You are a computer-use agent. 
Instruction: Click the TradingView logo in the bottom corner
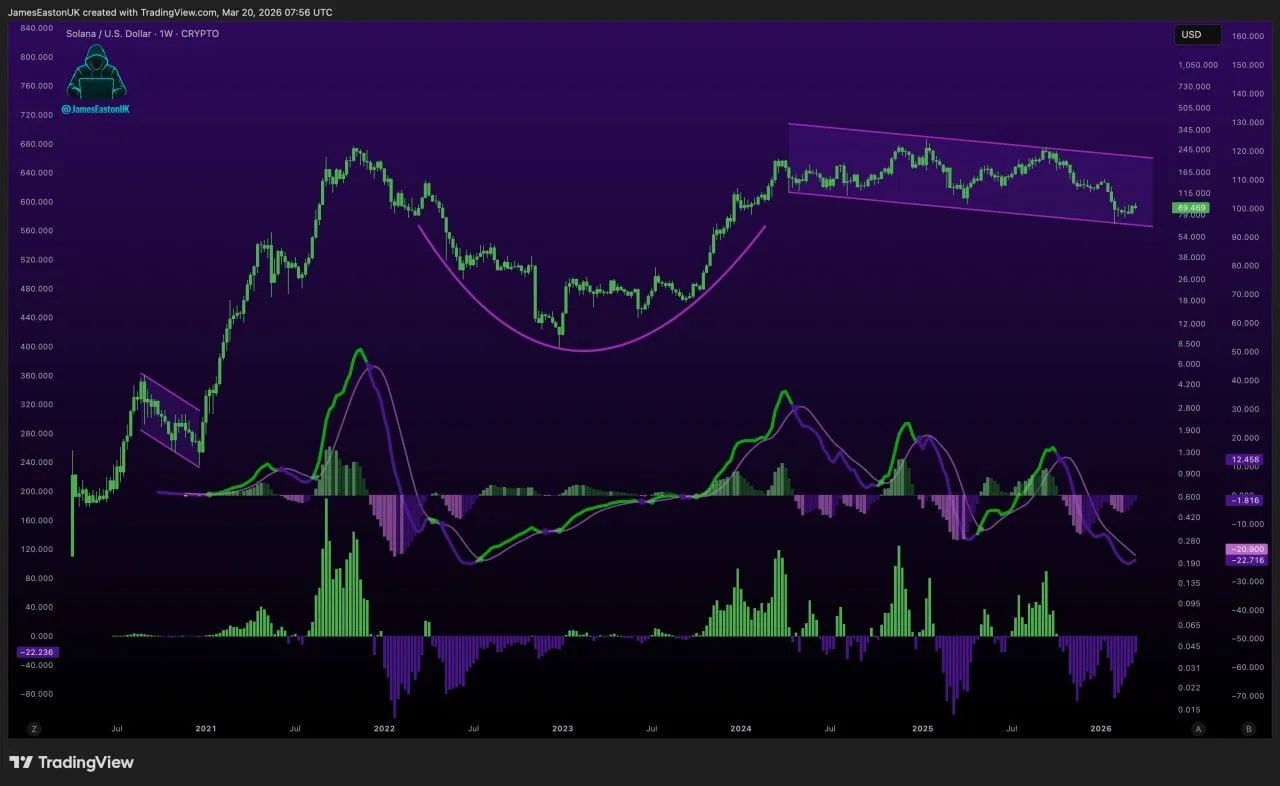[x=70, y=762]
